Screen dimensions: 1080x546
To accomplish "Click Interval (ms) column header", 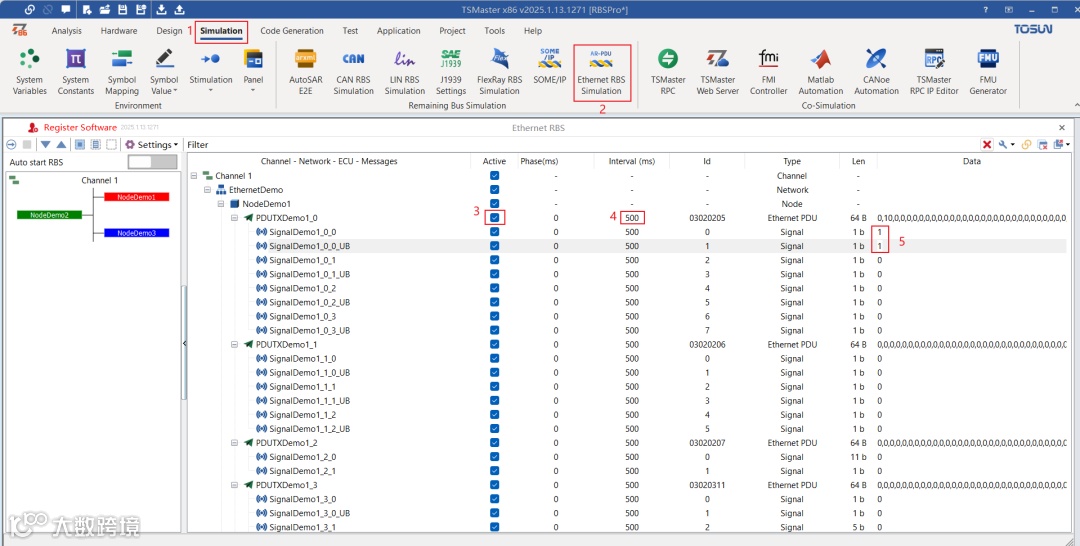I will coord(632,161).
